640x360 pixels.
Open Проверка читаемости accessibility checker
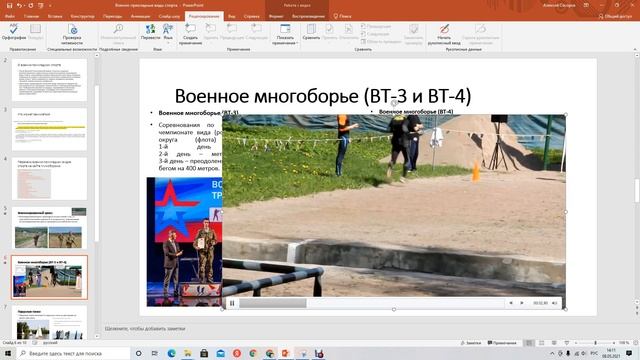tap(72, 34)
